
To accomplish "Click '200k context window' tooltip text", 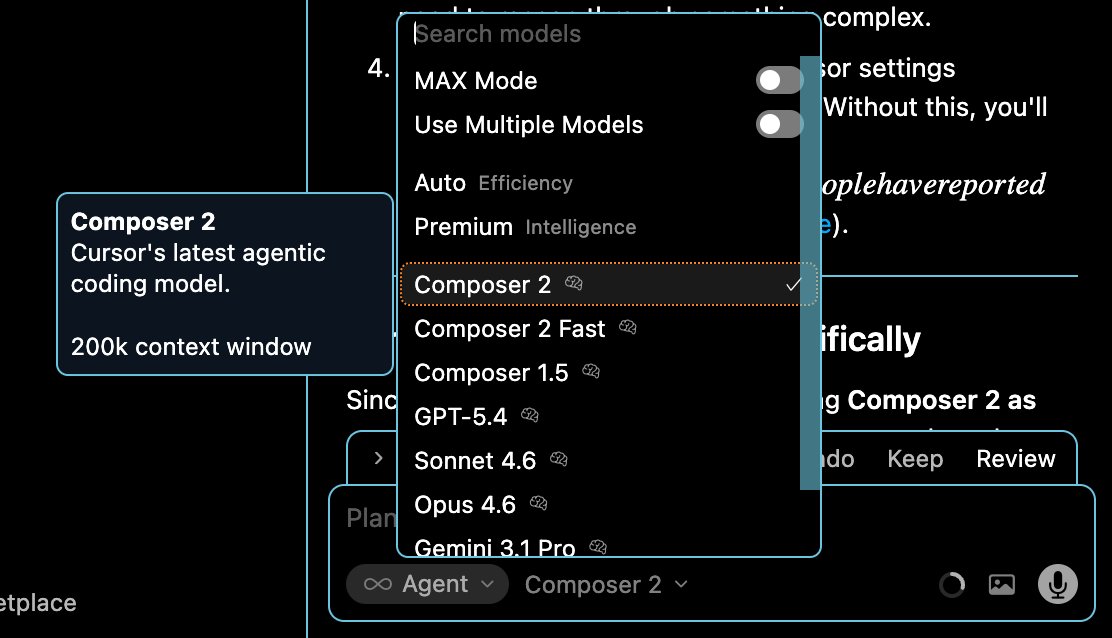I will pyautogui.click(x=191, y=347).
